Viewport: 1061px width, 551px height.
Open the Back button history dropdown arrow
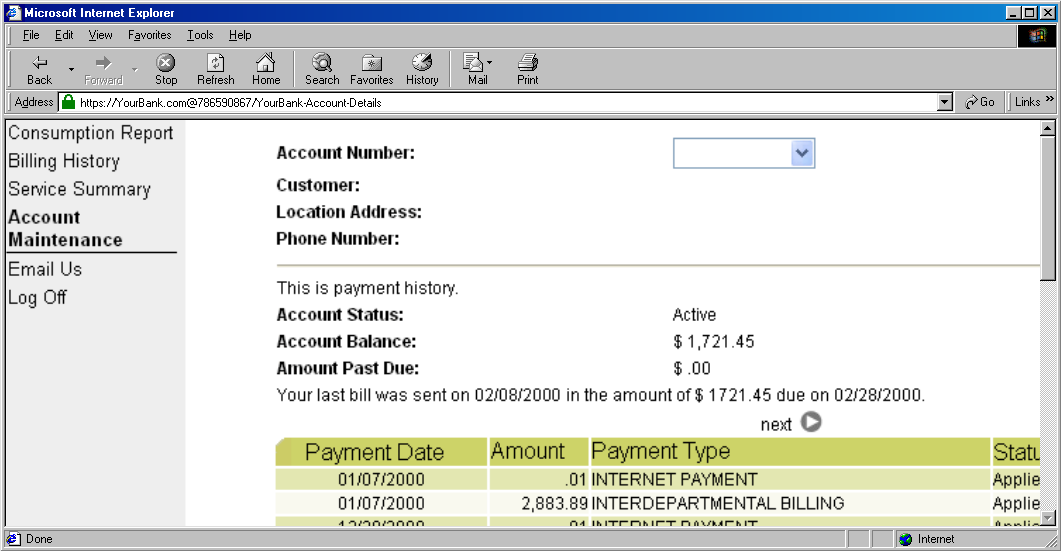(x=71, y=69)
